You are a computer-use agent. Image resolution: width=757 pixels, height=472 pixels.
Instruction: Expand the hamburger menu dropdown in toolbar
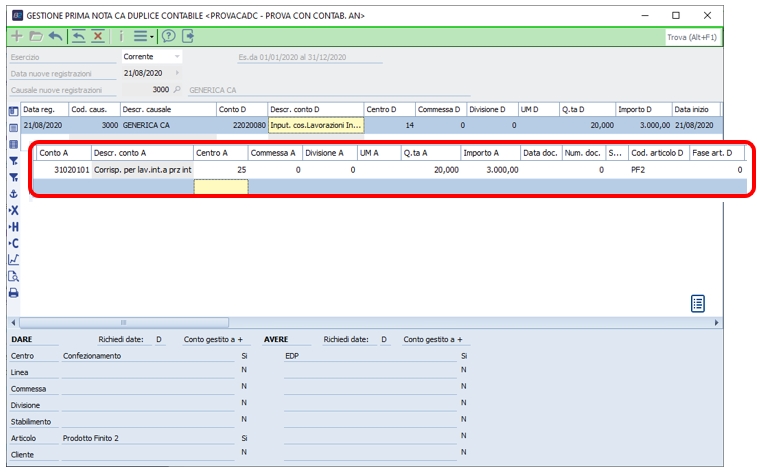click(x=144, y=36)
